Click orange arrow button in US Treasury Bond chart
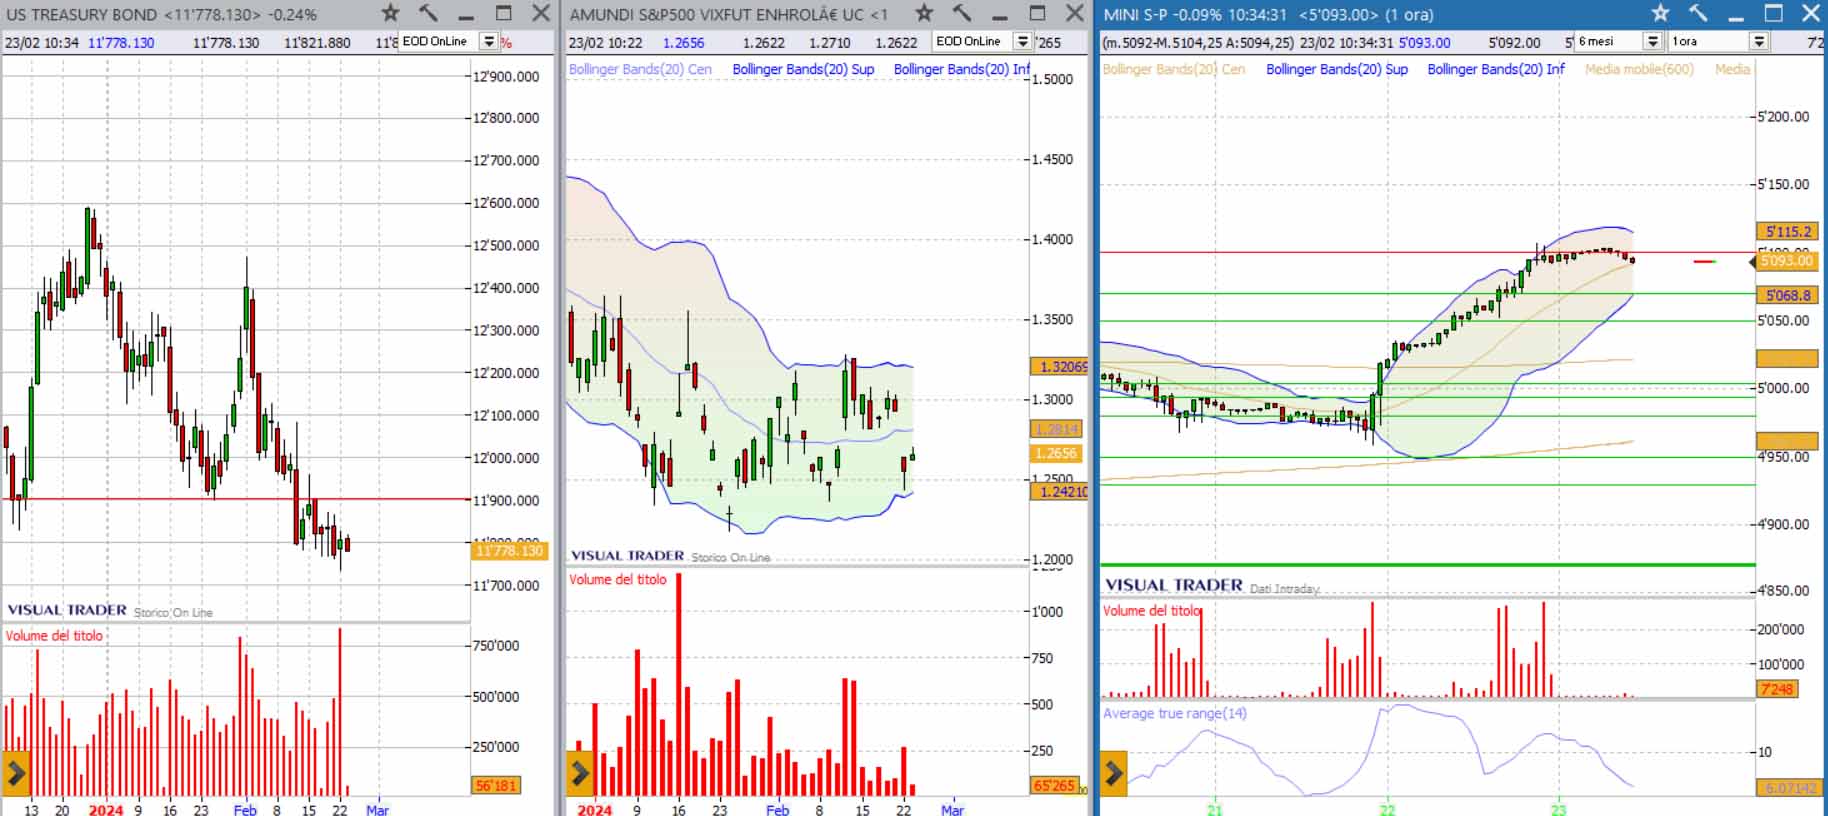 point(16,772)
